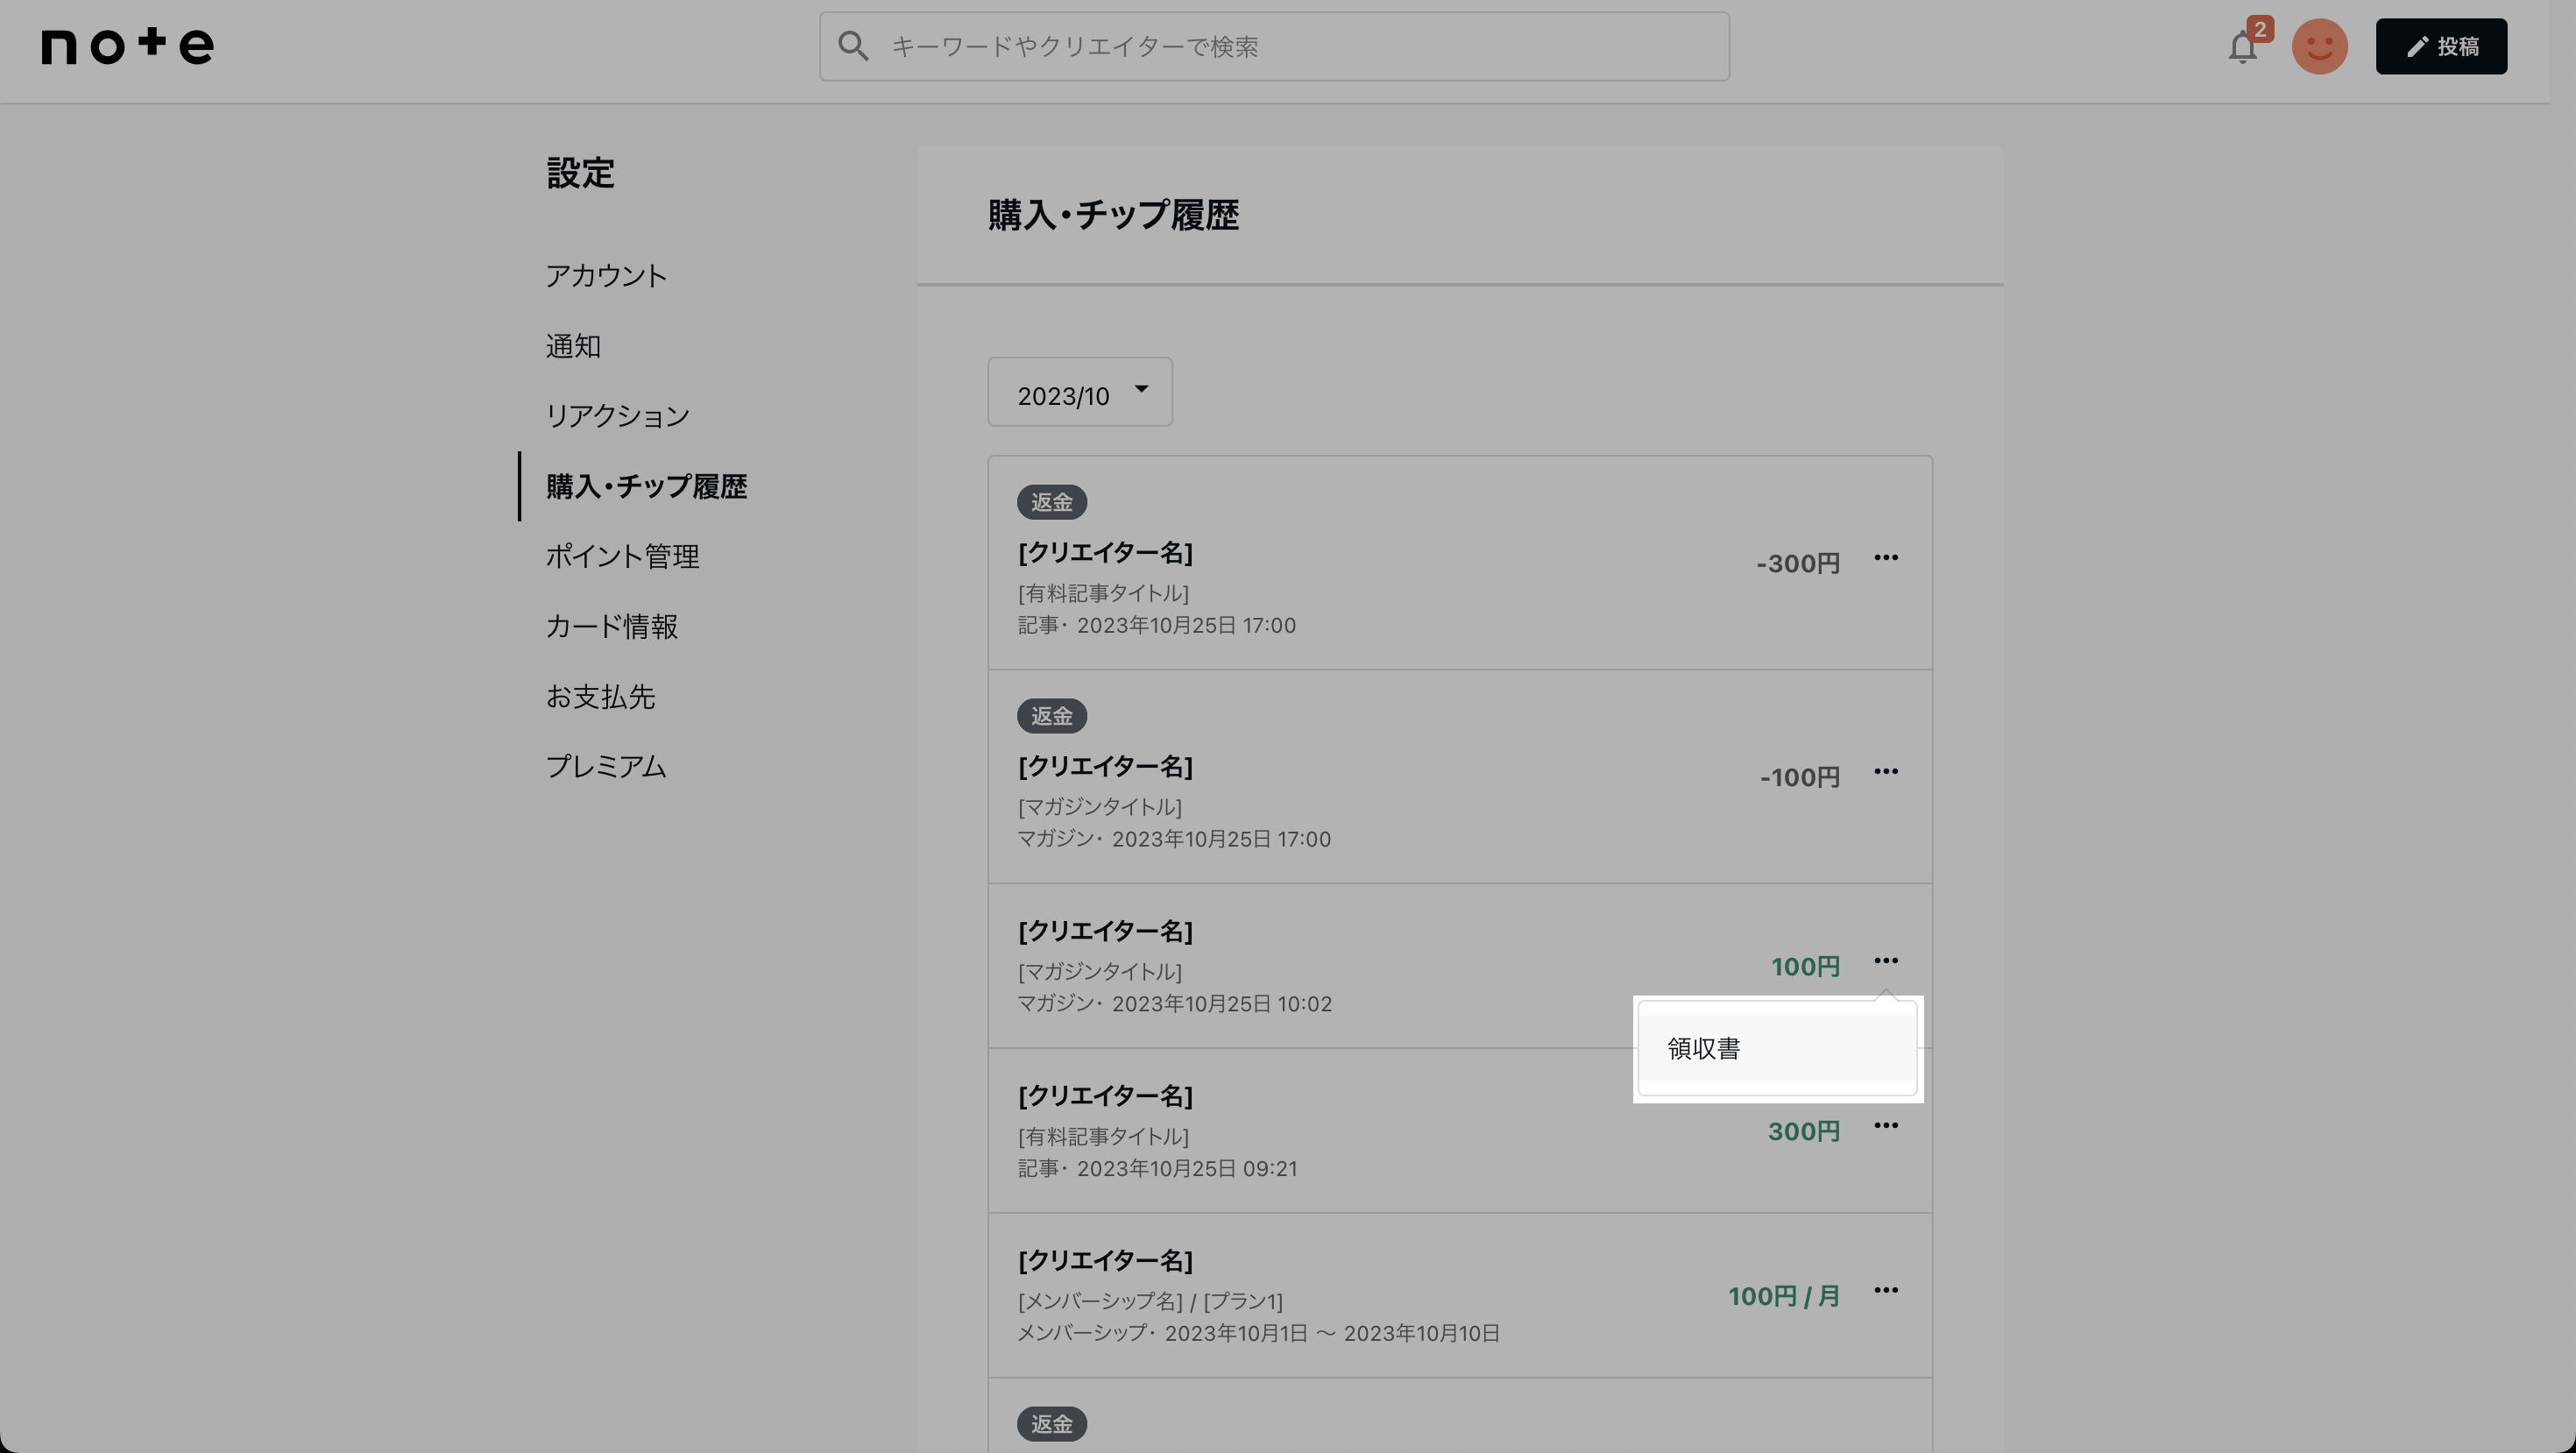Screen dimensions: 2576x1453
Task: Expand the 2023/10 month dropdown
Action: pos(1079,393)
